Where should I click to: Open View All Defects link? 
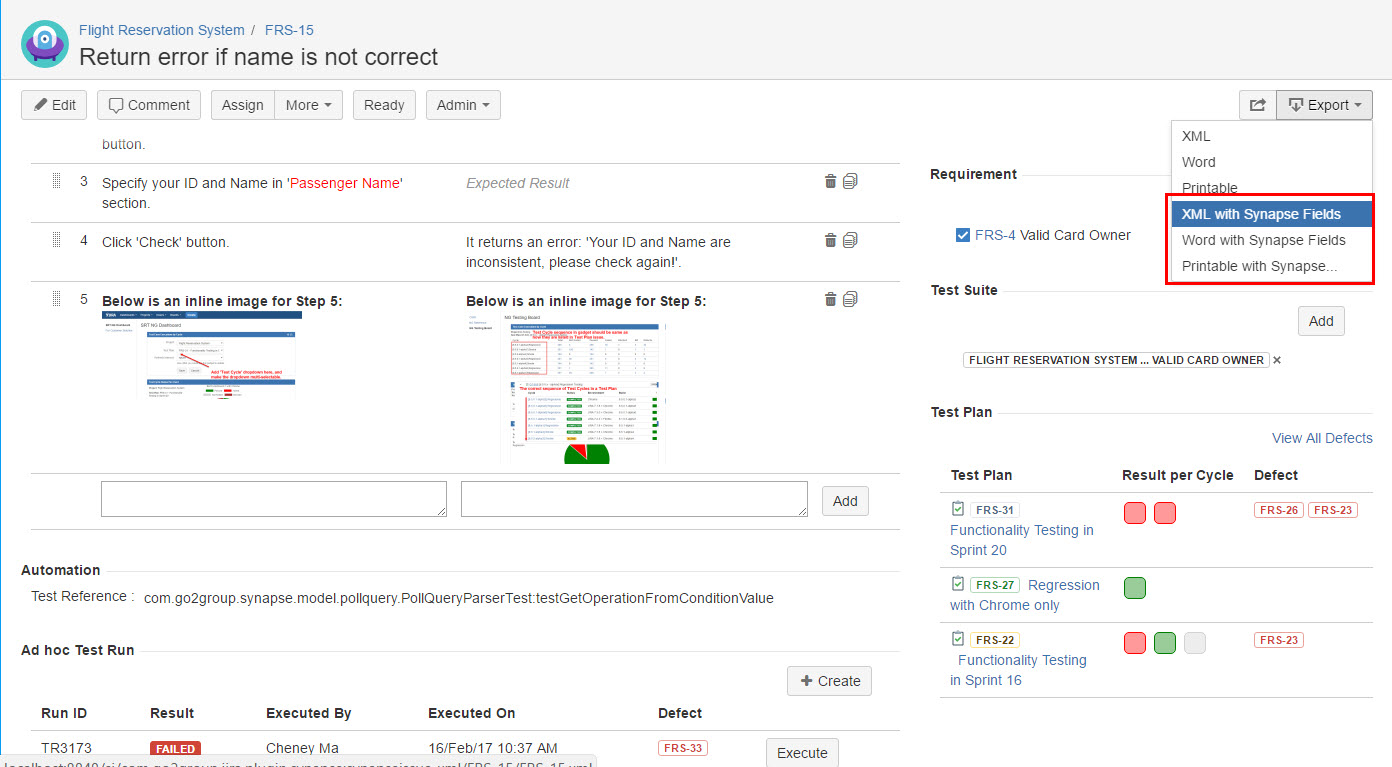tap(1322, 438)
